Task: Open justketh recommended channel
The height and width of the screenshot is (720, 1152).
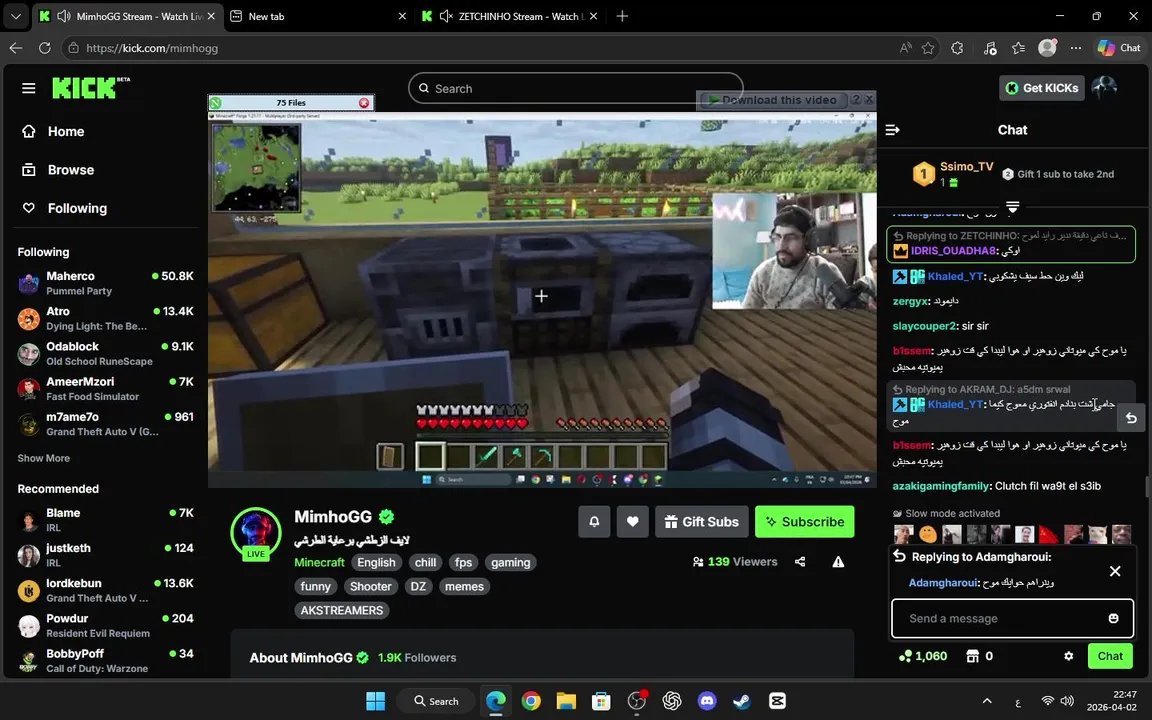Action: click(106, 555)
